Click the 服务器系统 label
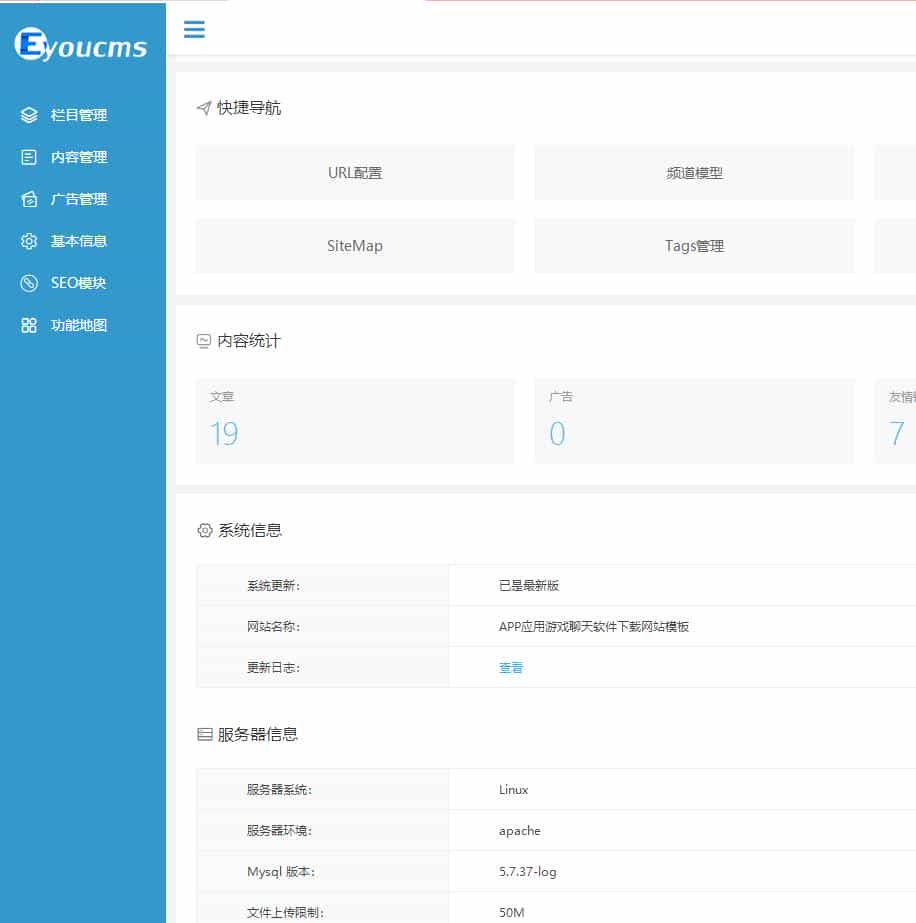Image resolution: width=916 pixels, height=923 pixels. (x=279, y=789)
